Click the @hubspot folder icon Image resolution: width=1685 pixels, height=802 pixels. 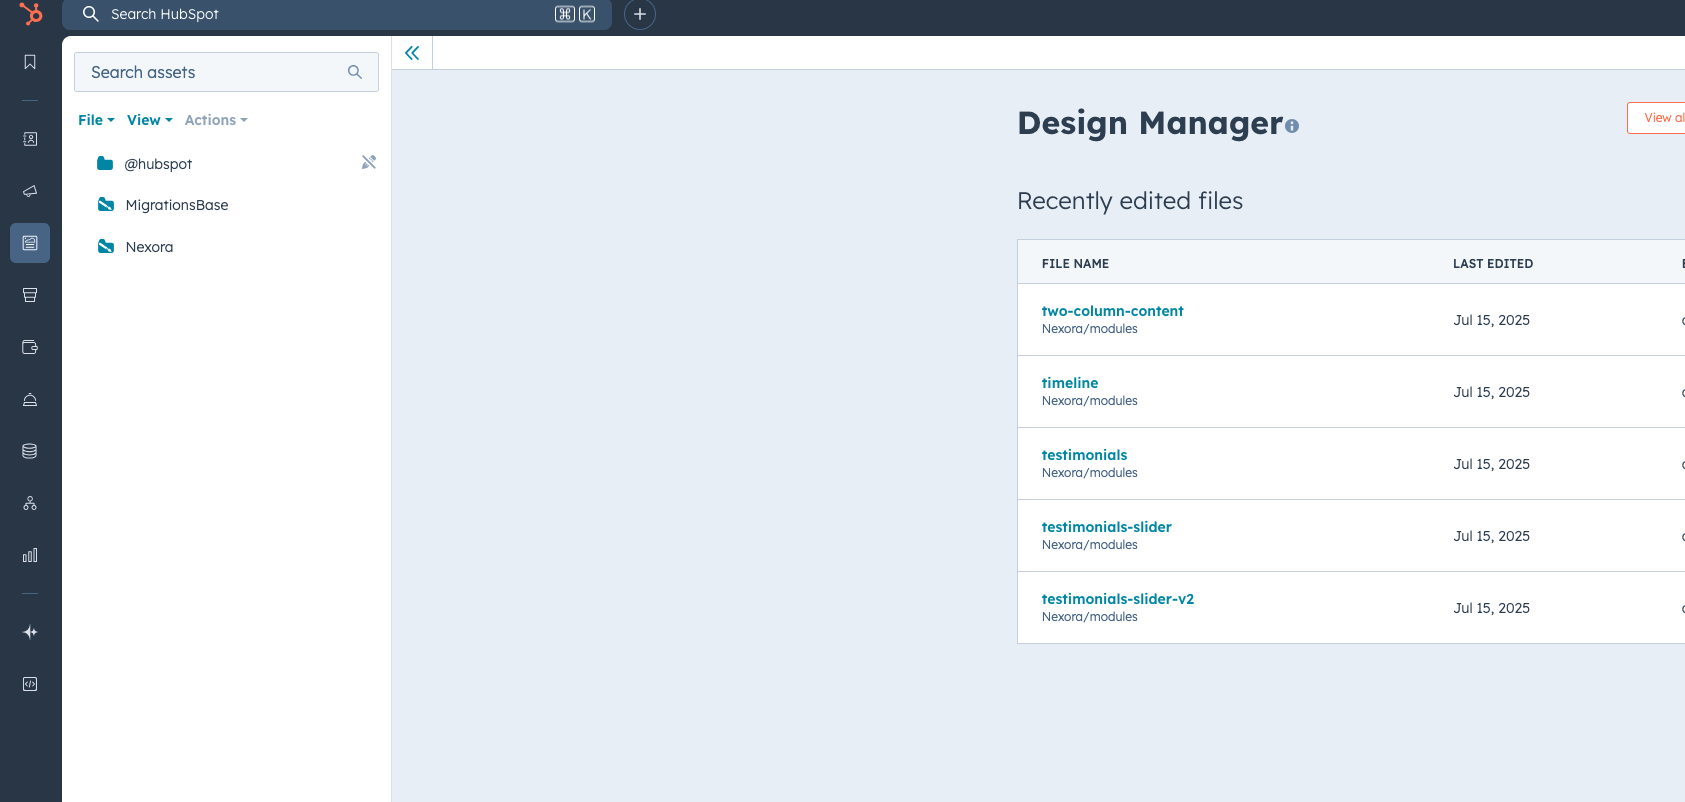[105, 163]
